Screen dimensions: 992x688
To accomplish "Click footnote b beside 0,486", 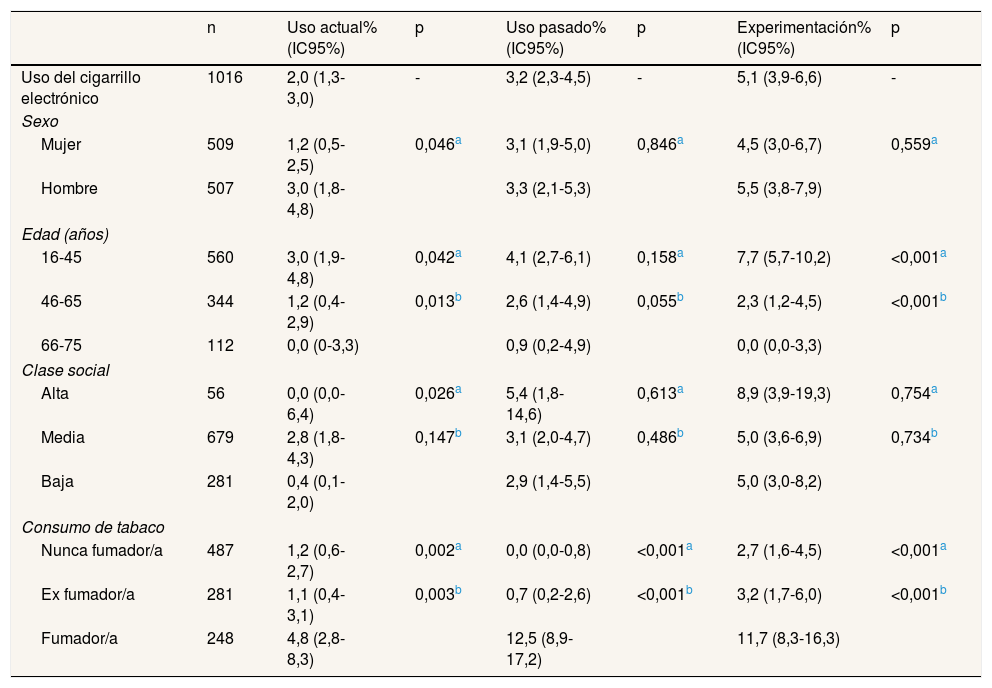I will pos(680,434).
